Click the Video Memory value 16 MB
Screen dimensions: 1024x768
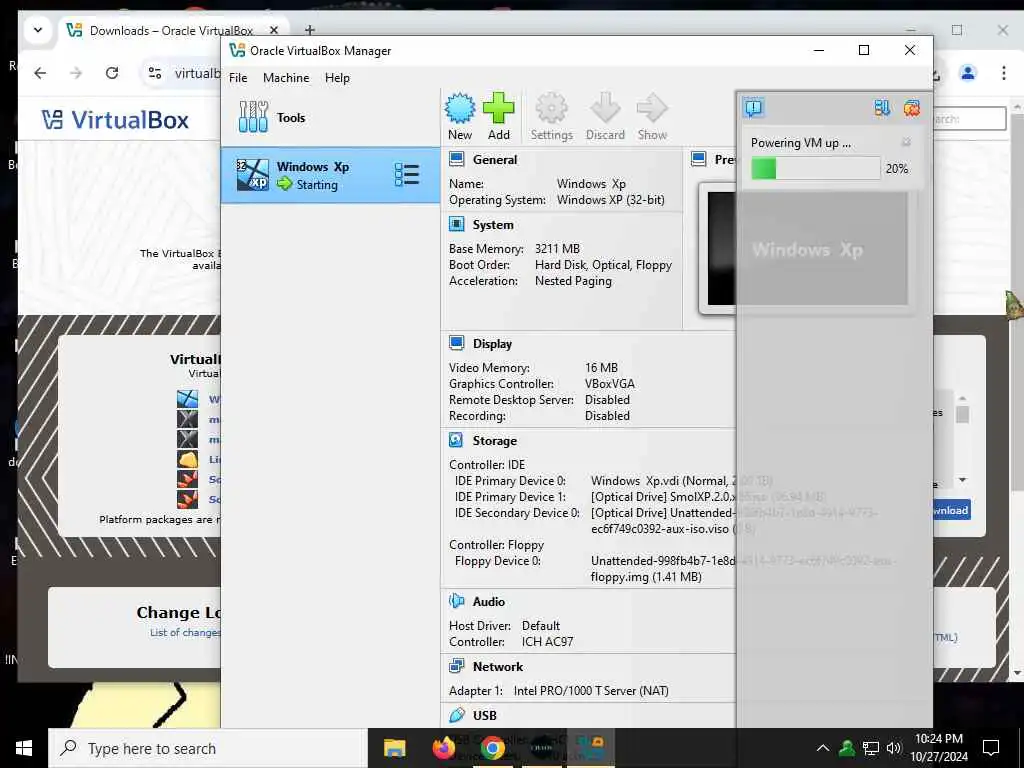coord(601,368)
